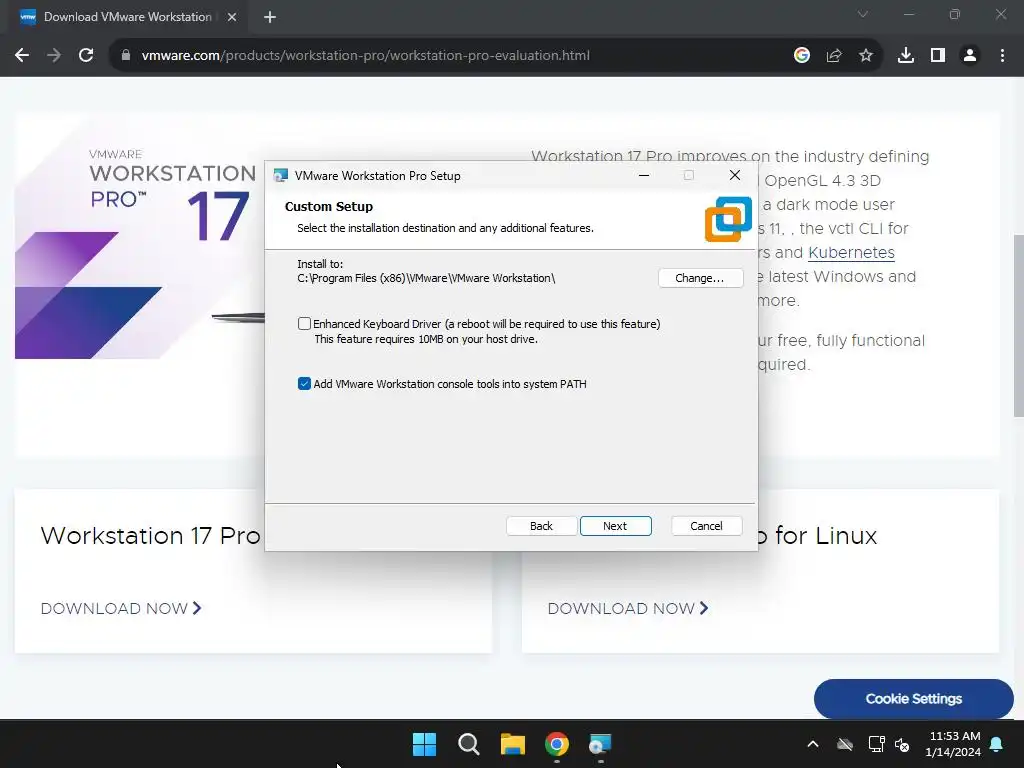The height and width of the screenshot is (768, 1024).
Task: Click the muted volume tray icon
Action: click(x=903, y=744)
